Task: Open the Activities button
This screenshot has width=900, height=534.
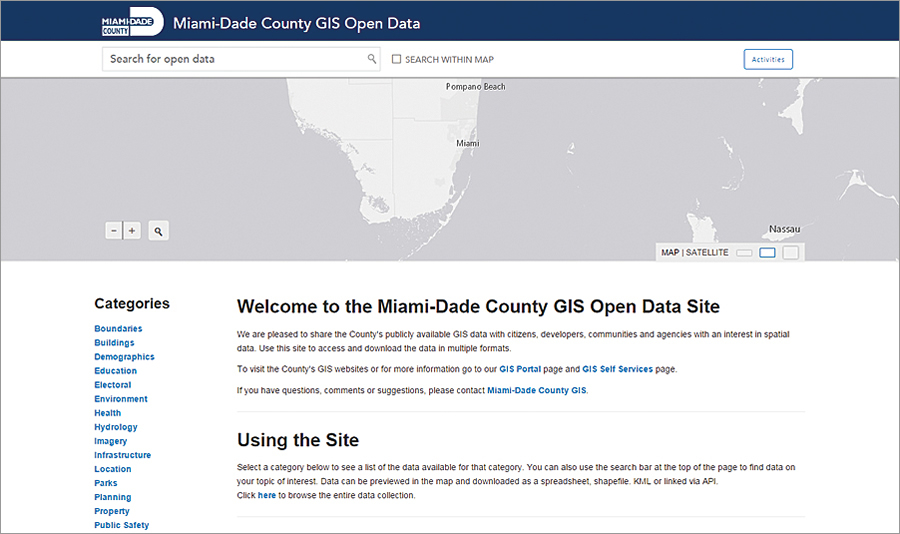Action: pyautogui.click(x=768, y=59)
